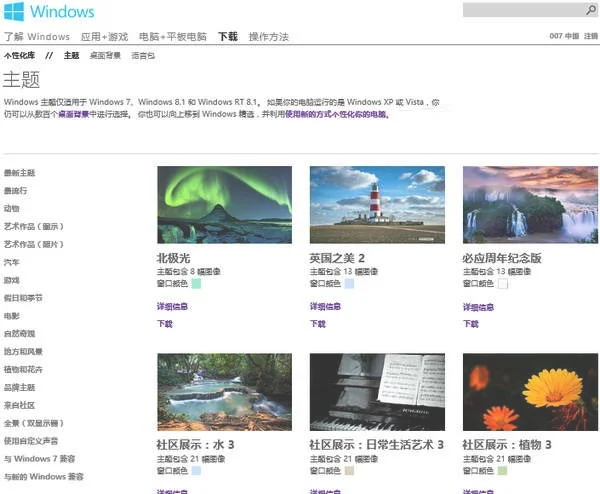Switch to 桌面背景 sub-tab
Viewport: 600px width, 494px height.
click(x=105, y=55)
